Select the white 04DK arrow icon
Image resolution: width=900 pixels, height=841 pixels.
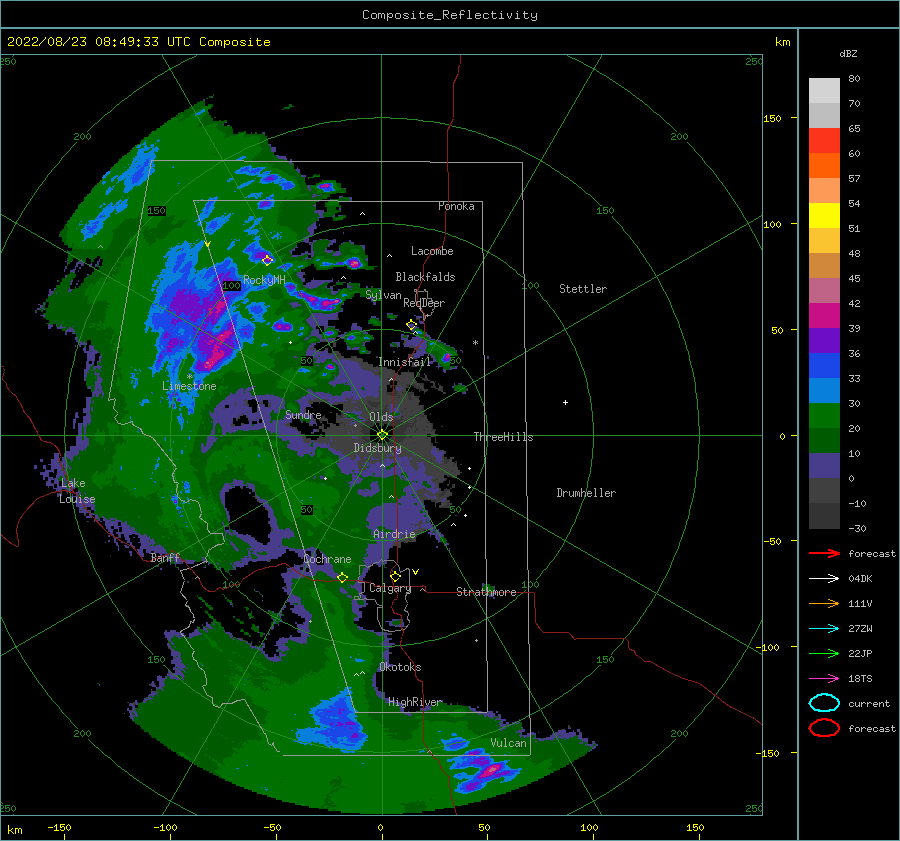[x=824, y=579]
